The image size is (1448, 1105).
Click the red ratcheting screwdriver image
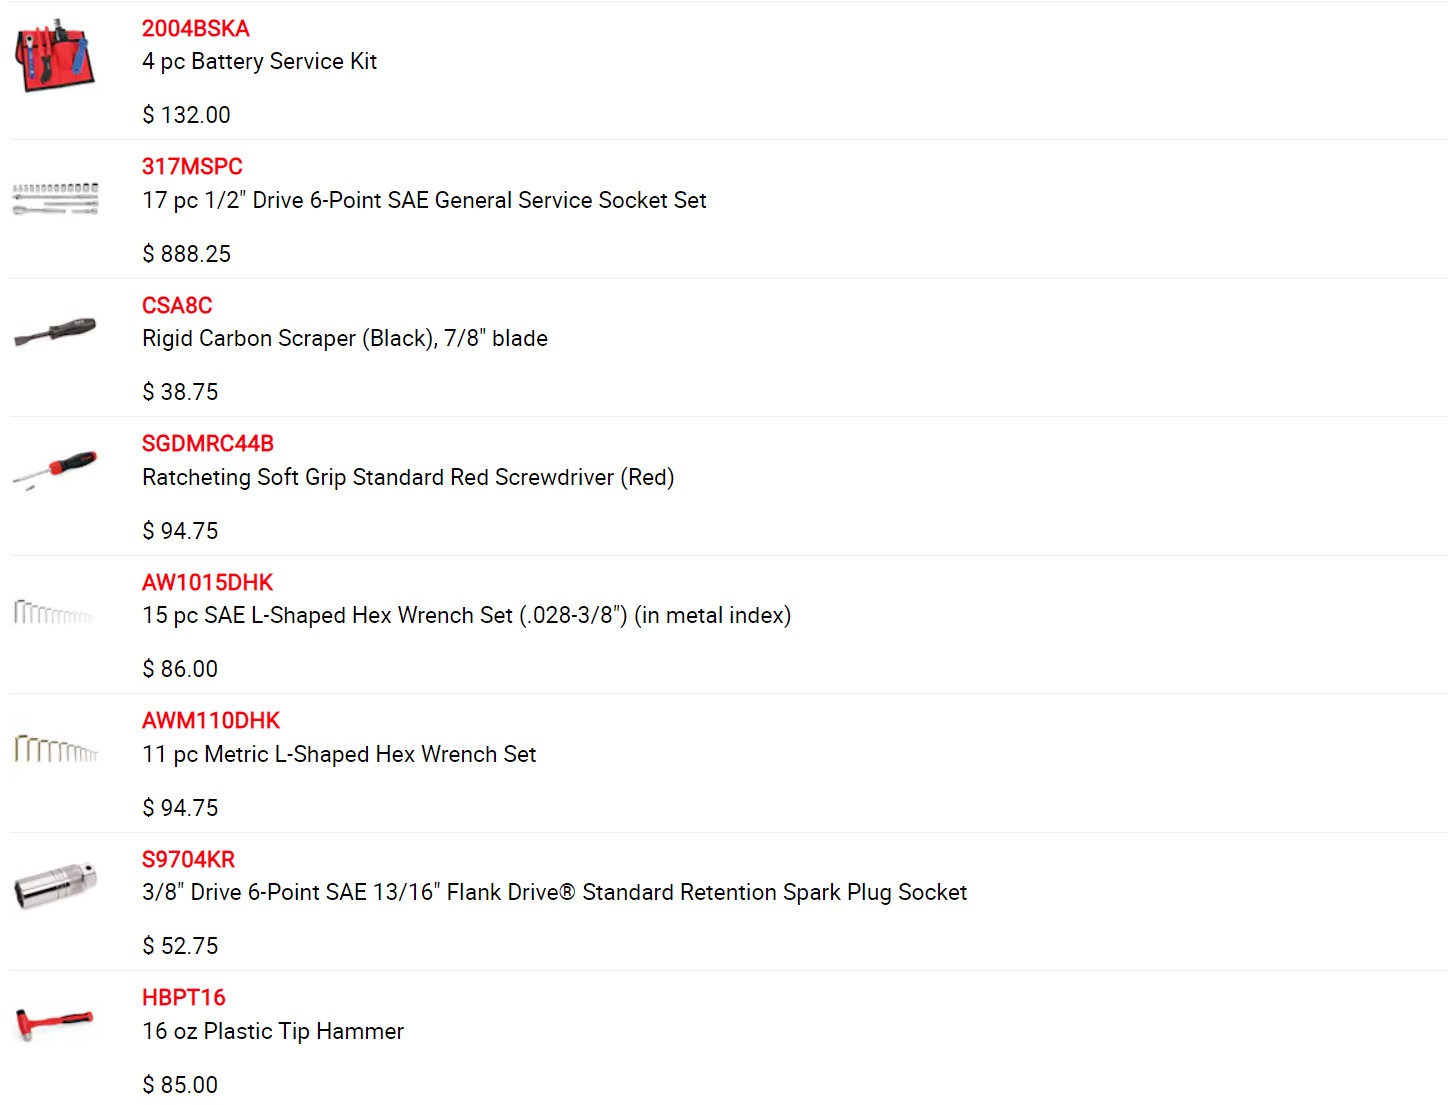pyautogui.click(x=55, y=469)
